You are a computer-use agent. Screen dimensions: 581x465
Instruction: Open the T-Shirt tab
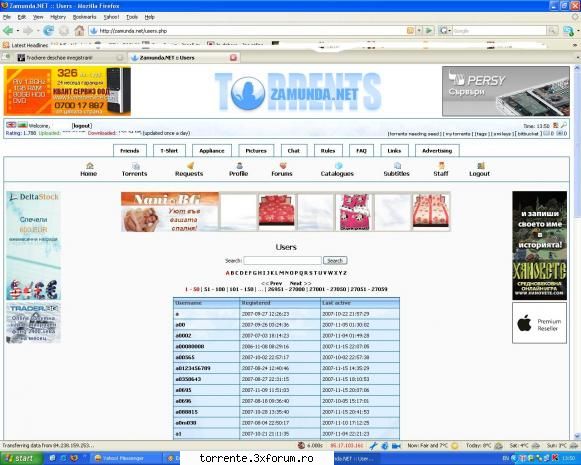[169, 151]
